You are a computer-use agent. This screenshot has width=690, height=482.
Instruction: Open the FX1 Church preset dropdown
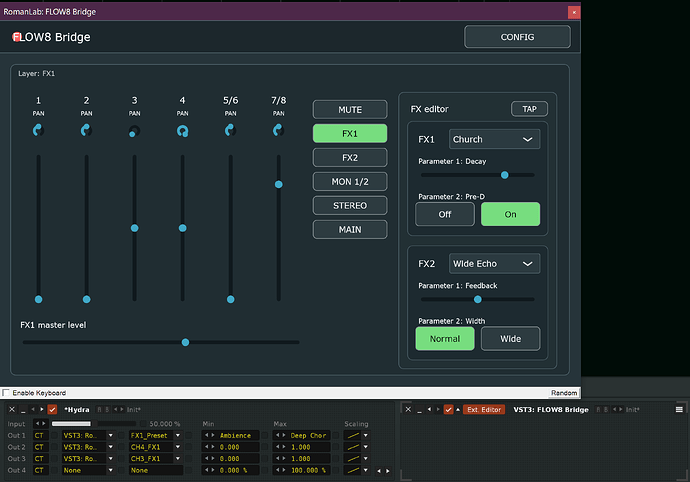tap(494, 139)
